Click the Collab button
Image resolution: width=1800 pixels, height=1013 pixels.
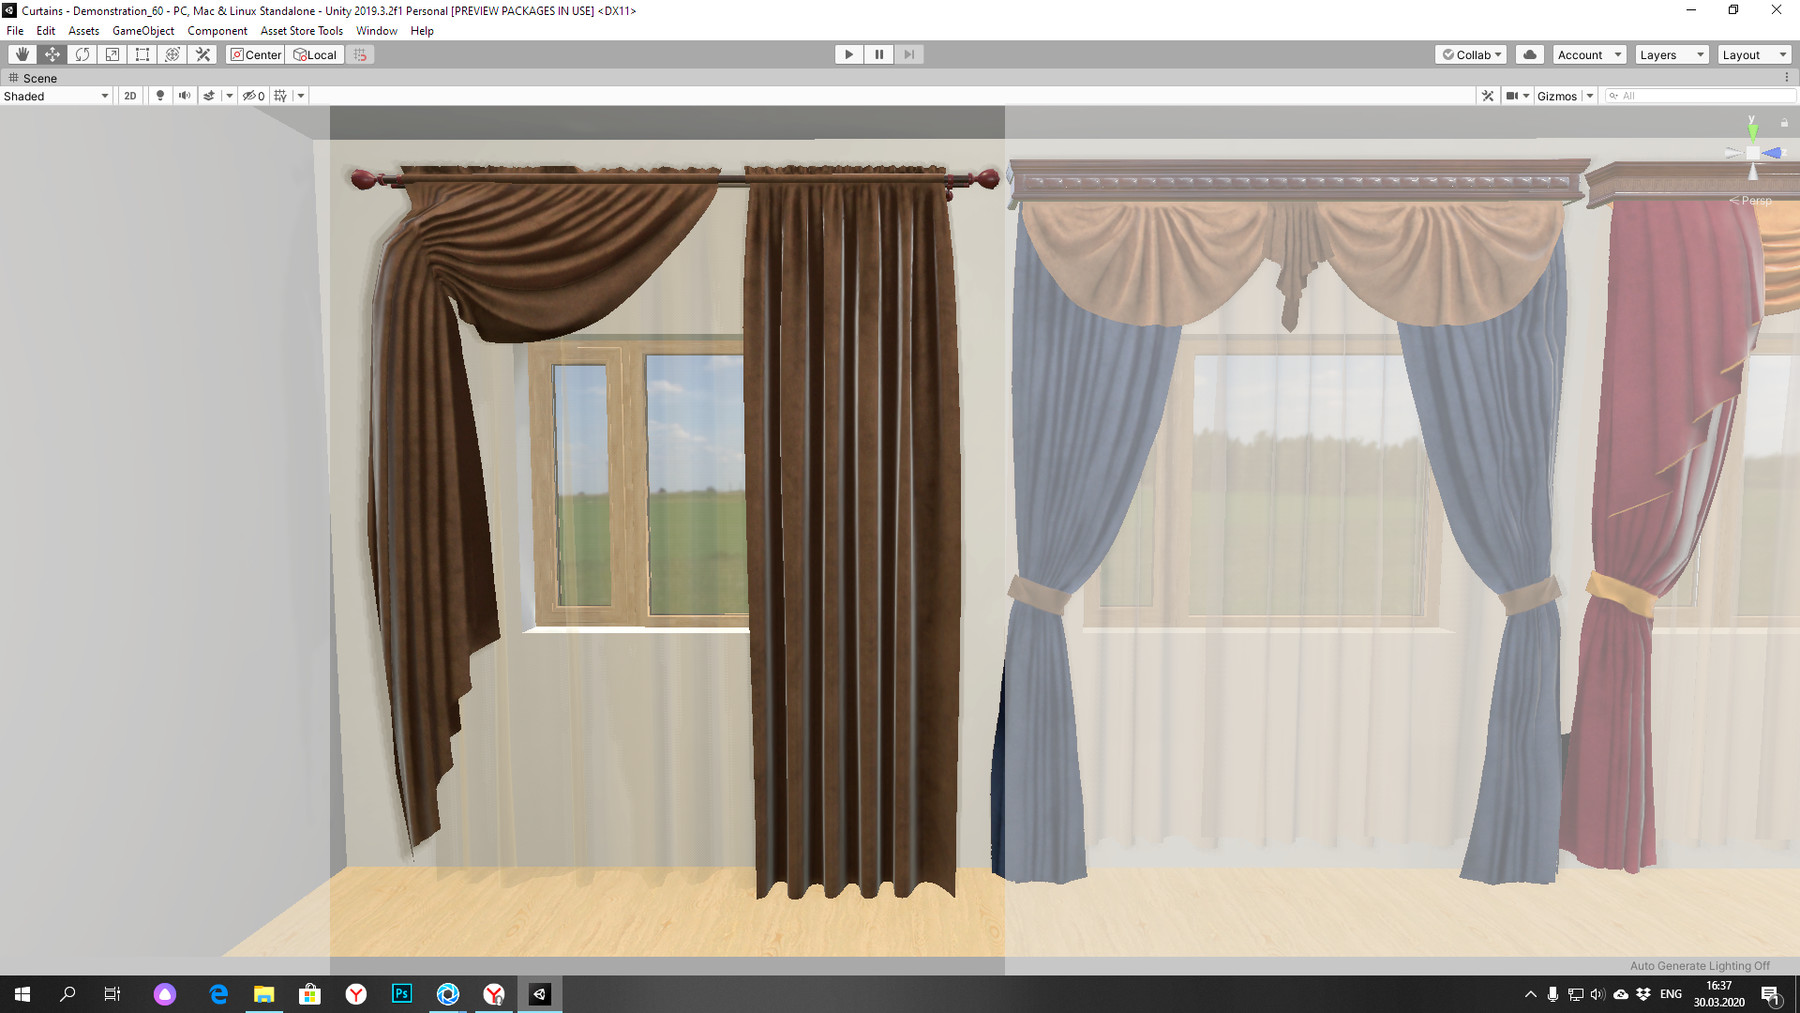1470,54
